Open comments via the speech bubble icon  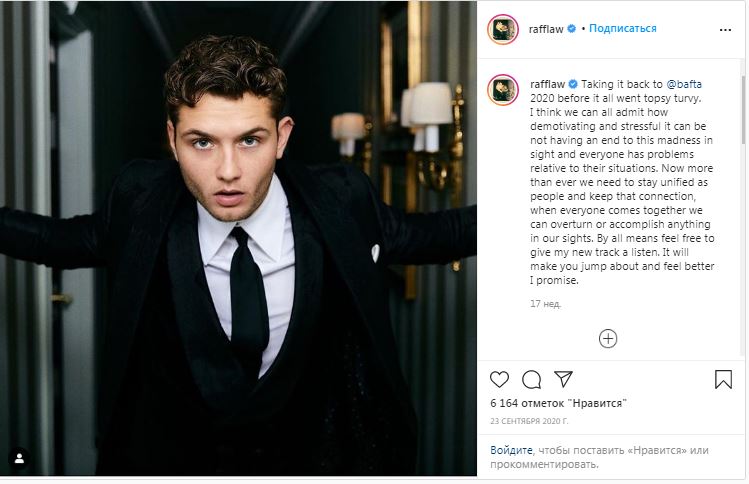532,379
